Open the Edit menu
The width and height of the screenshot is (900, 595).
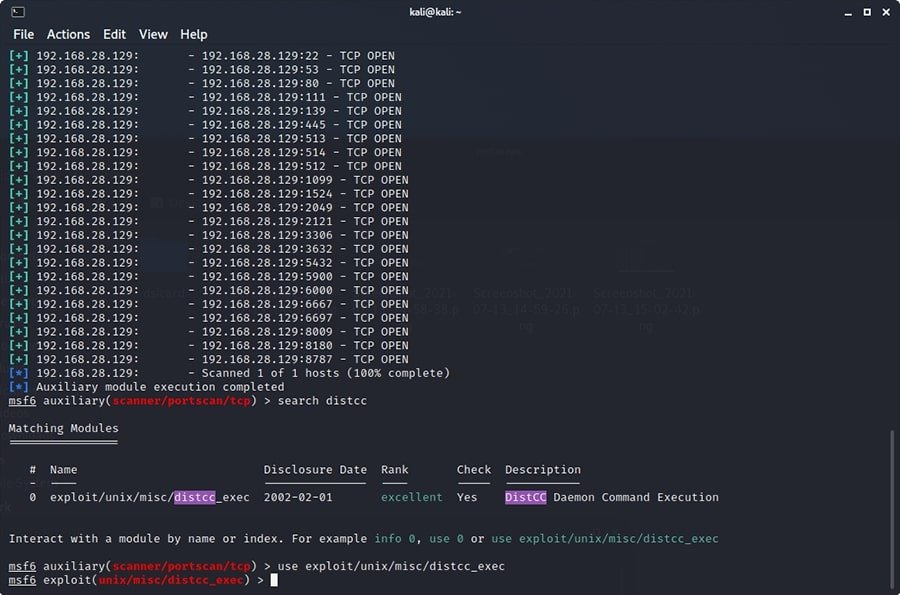(x=114, y=34)
